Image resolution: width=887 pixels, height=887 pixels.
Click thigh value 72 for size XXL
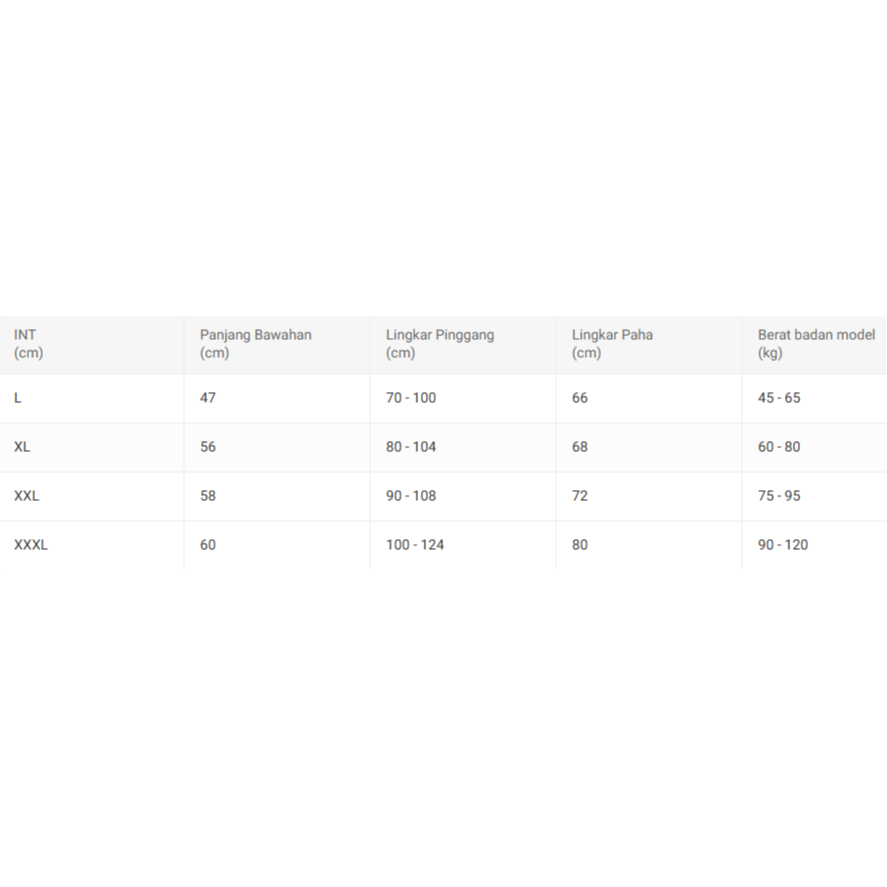click(x=580, y=496)
